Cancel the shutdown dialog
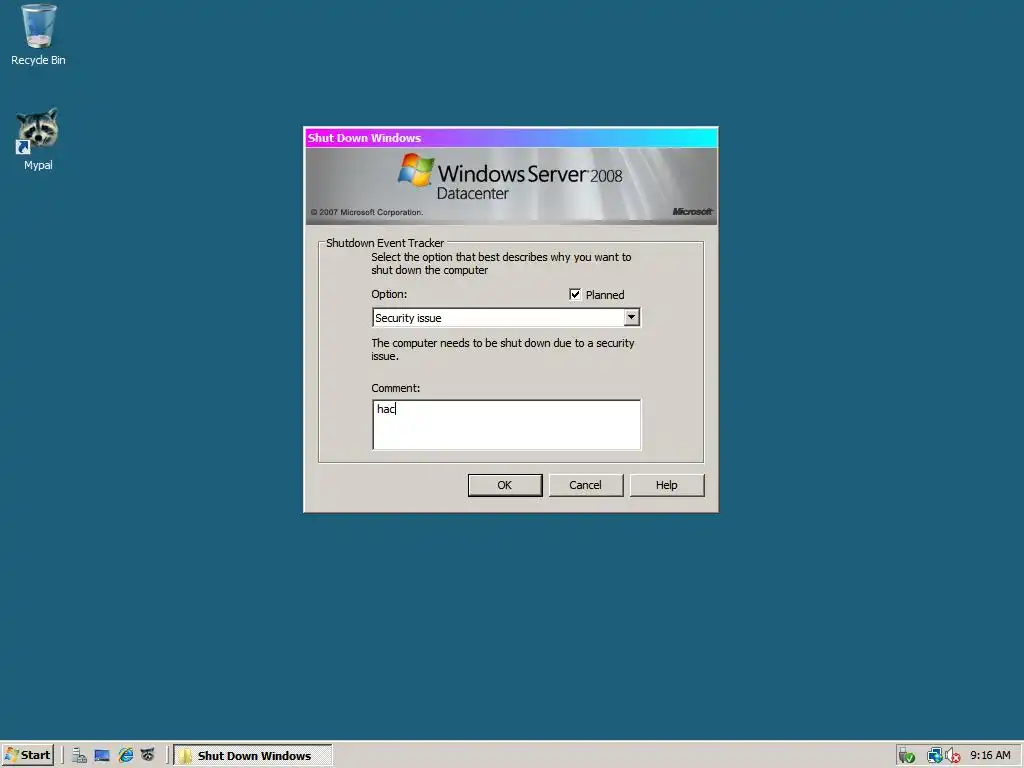Image resolution: width=1024 pixels, height=768 pixels. click(586, 485)
